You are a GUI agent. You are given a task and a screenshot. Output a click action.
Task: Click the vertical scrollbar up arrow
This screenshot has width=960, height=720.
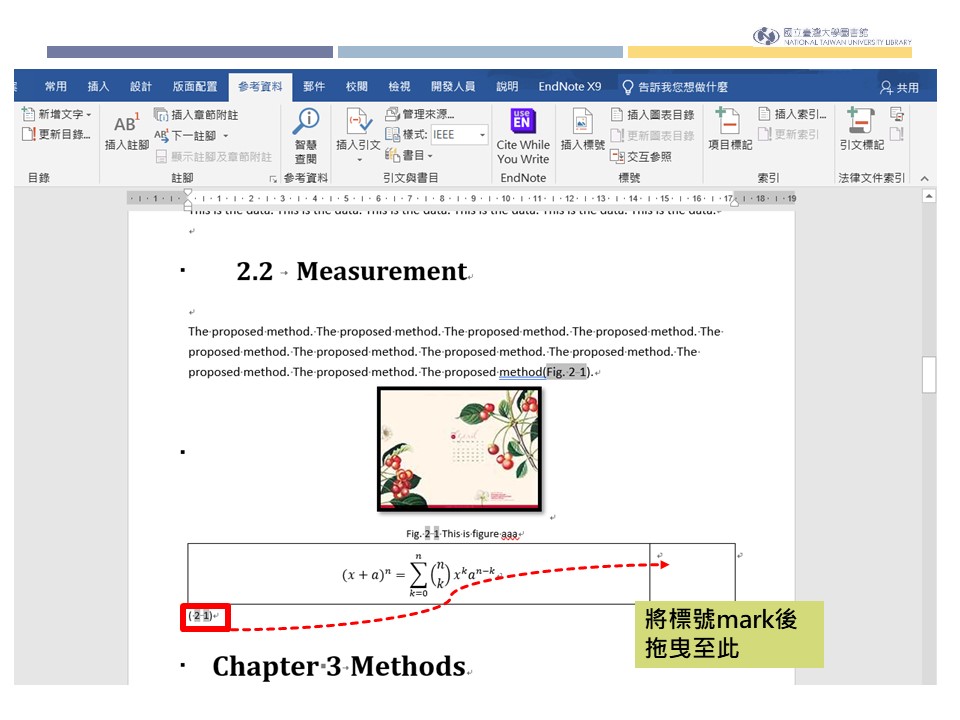(929, 197)
